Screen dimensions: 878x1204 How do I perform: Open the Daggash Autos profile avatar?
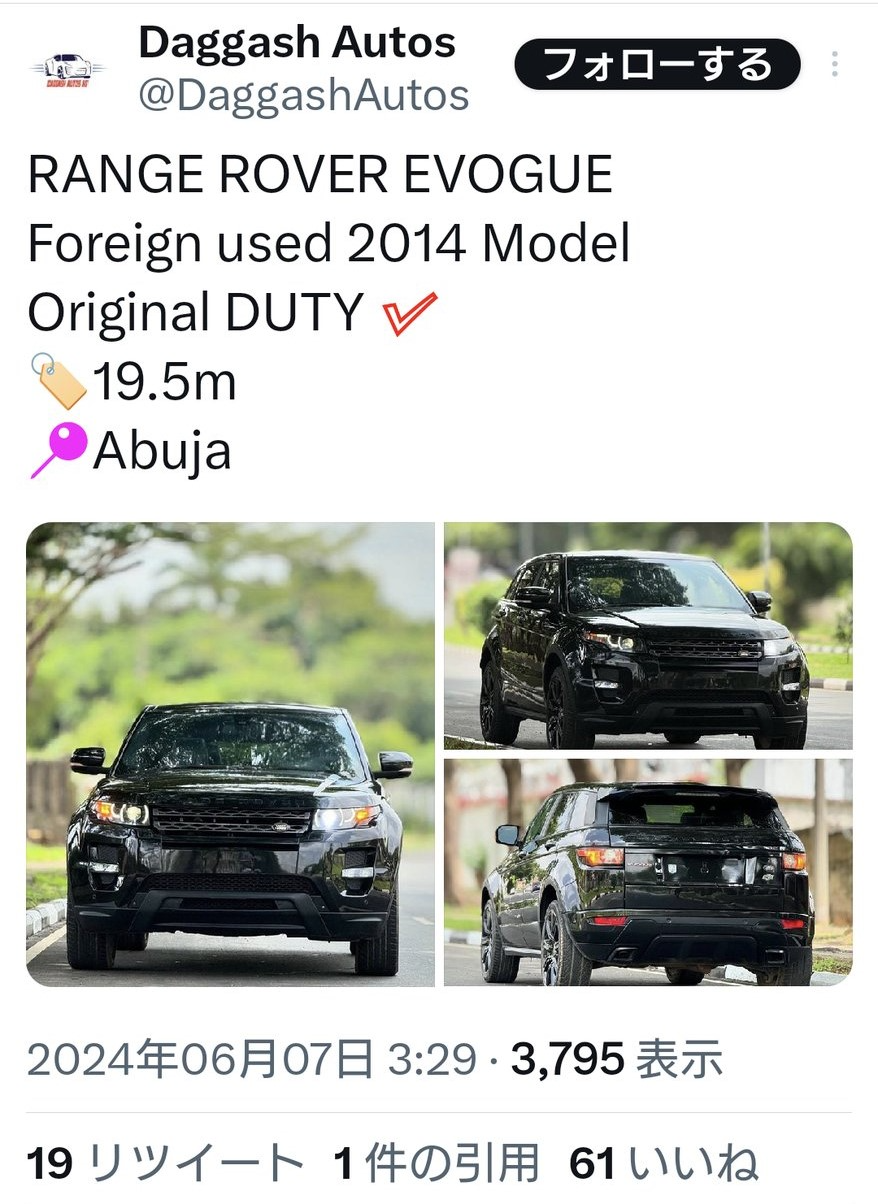click(68, 69)
